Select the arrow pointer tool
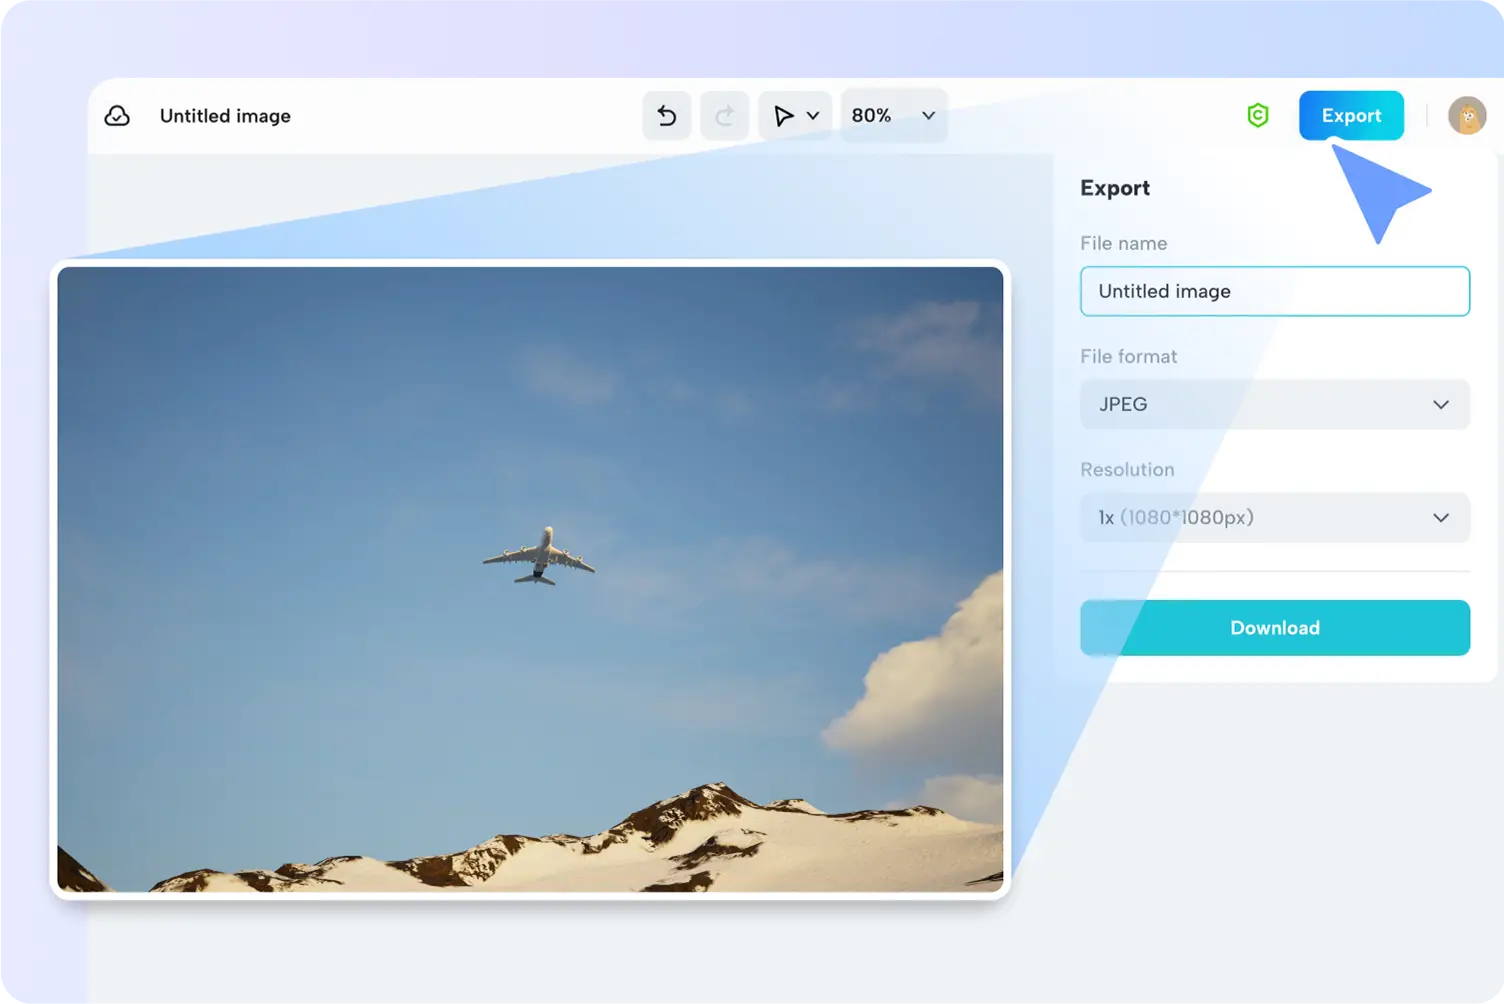This screenshot has height=1004, width=1504. [784, 115]
